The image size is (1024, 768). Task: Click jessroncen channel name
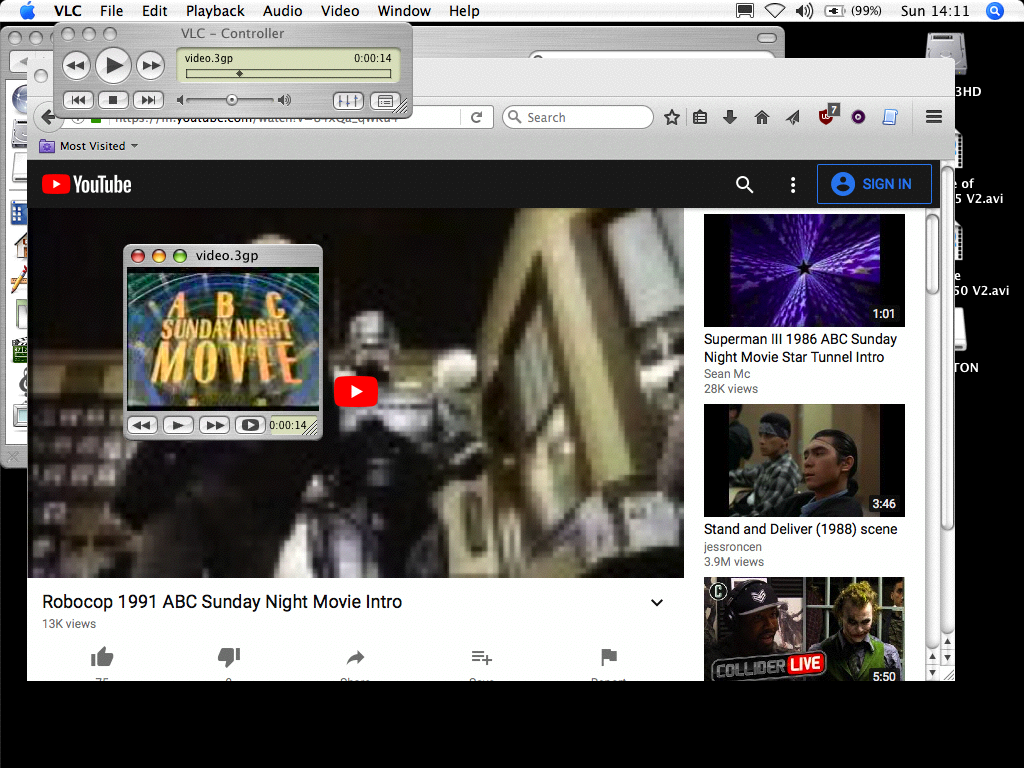click(x=733, y=547)
